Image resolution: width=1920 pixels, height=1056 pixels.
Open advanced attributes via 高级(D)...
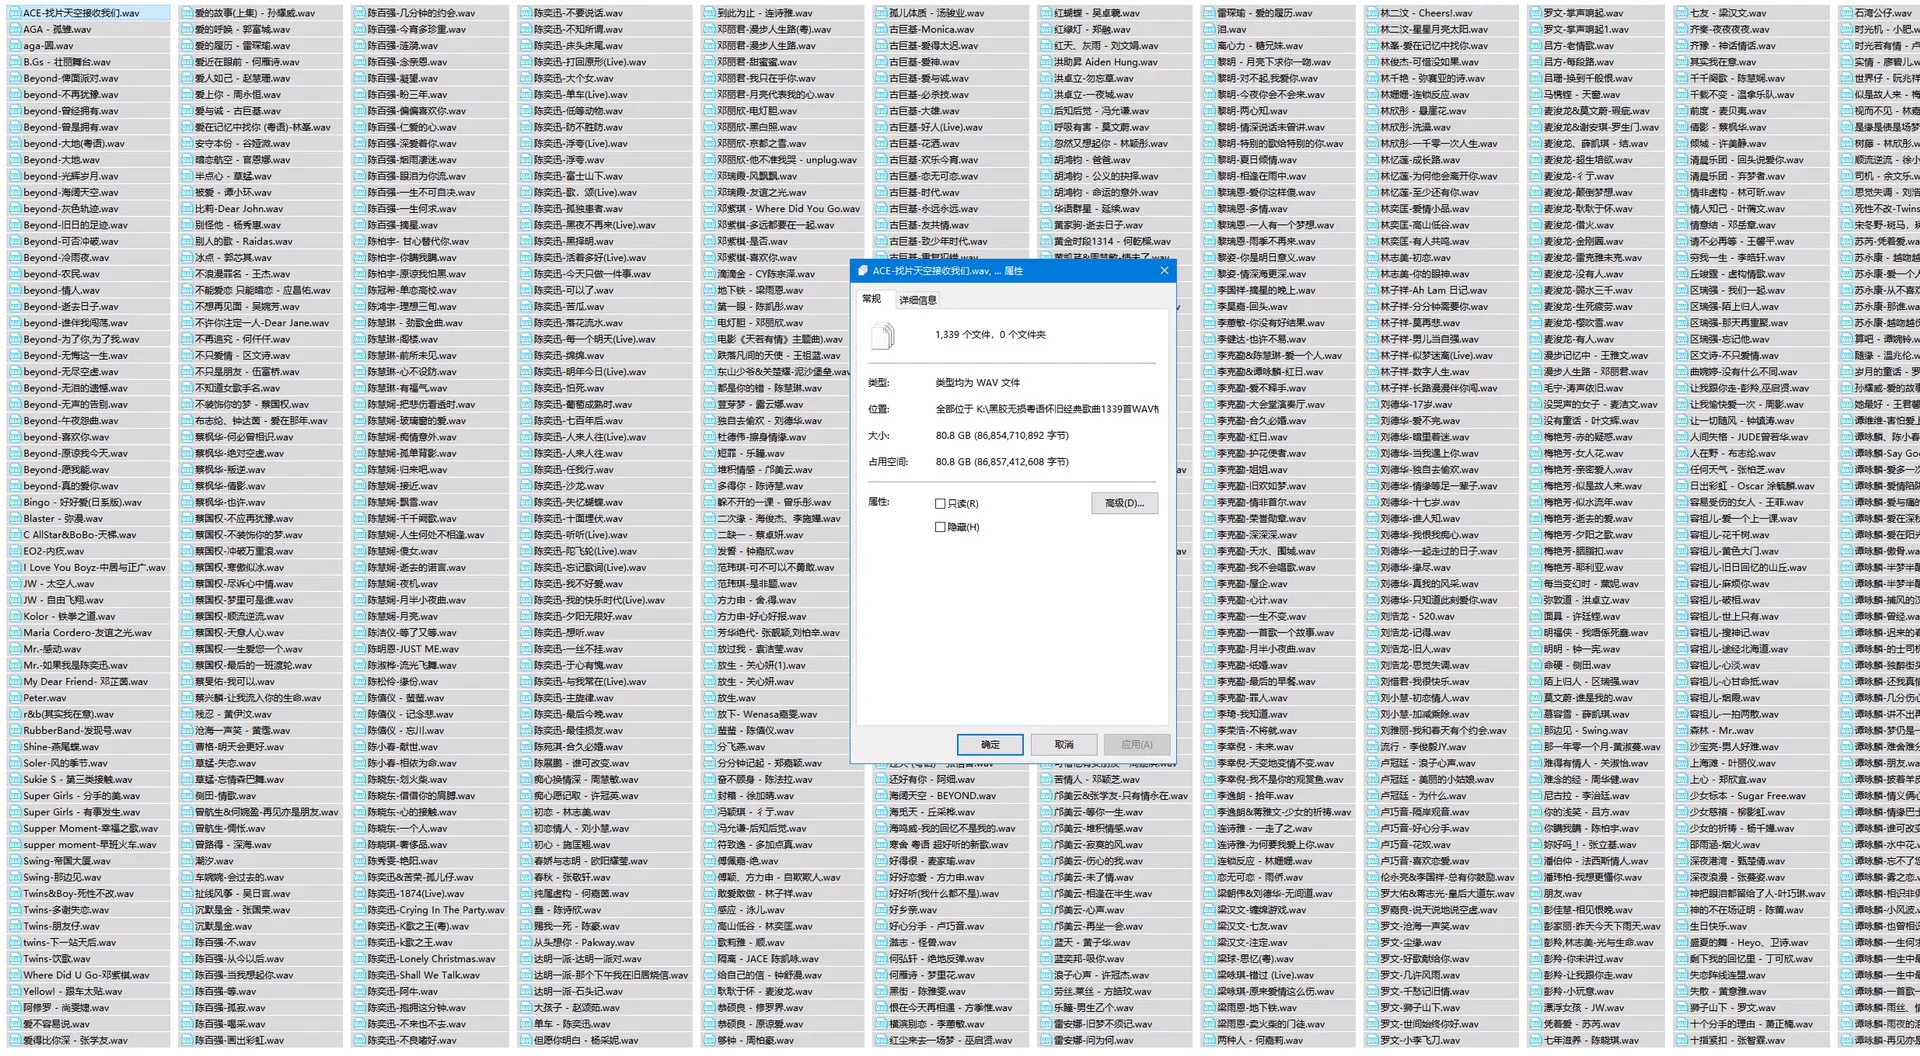coord(1125,503)
